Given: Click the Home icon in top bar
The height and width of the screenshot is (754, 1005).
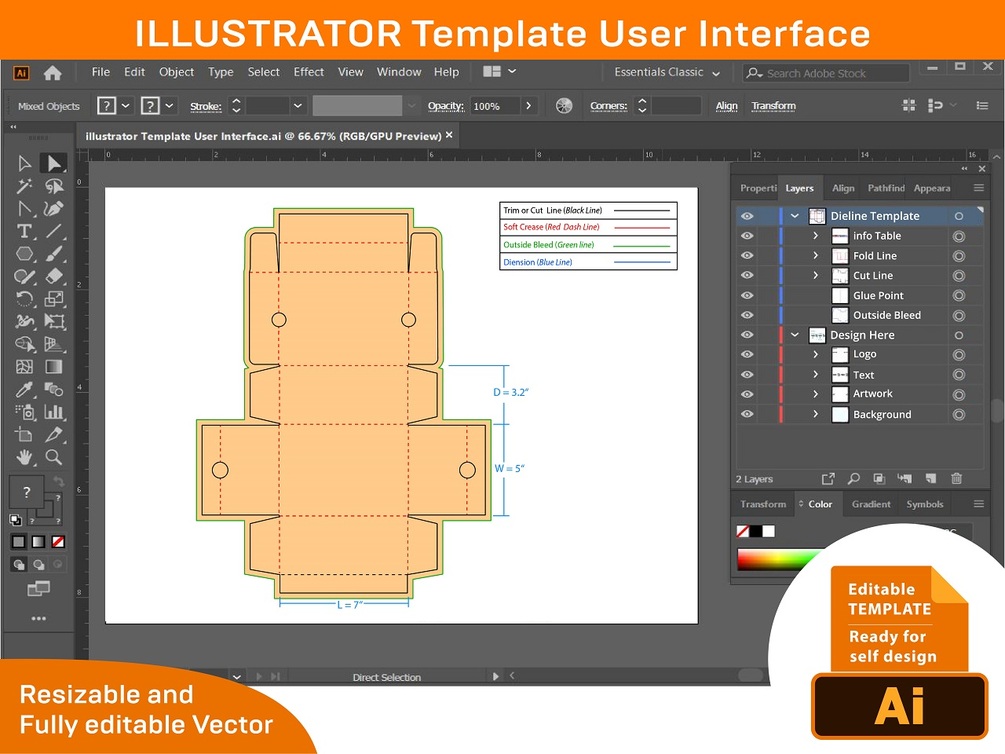Looking at the screenshot, I should click(x=53, y=73).
